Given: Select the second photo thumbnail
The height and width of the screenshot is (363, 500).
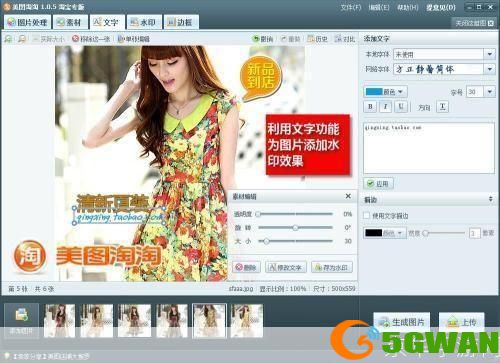Looking at the screenshot, I should (97, 320).
